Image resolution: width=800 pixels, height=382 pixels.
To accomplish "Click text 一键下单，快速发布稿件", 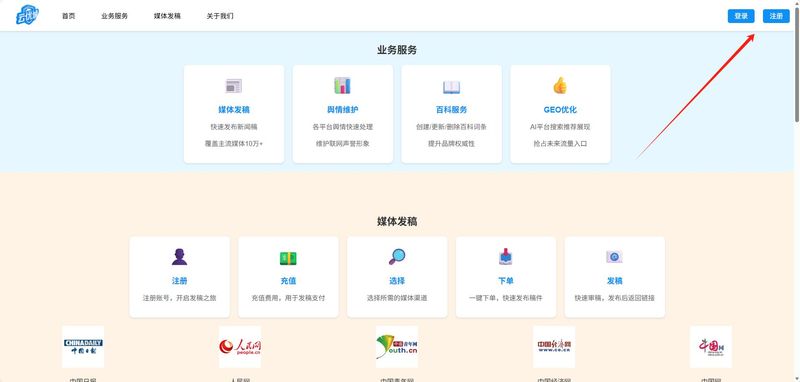I will pyautogui.click(x=506, y=298).
